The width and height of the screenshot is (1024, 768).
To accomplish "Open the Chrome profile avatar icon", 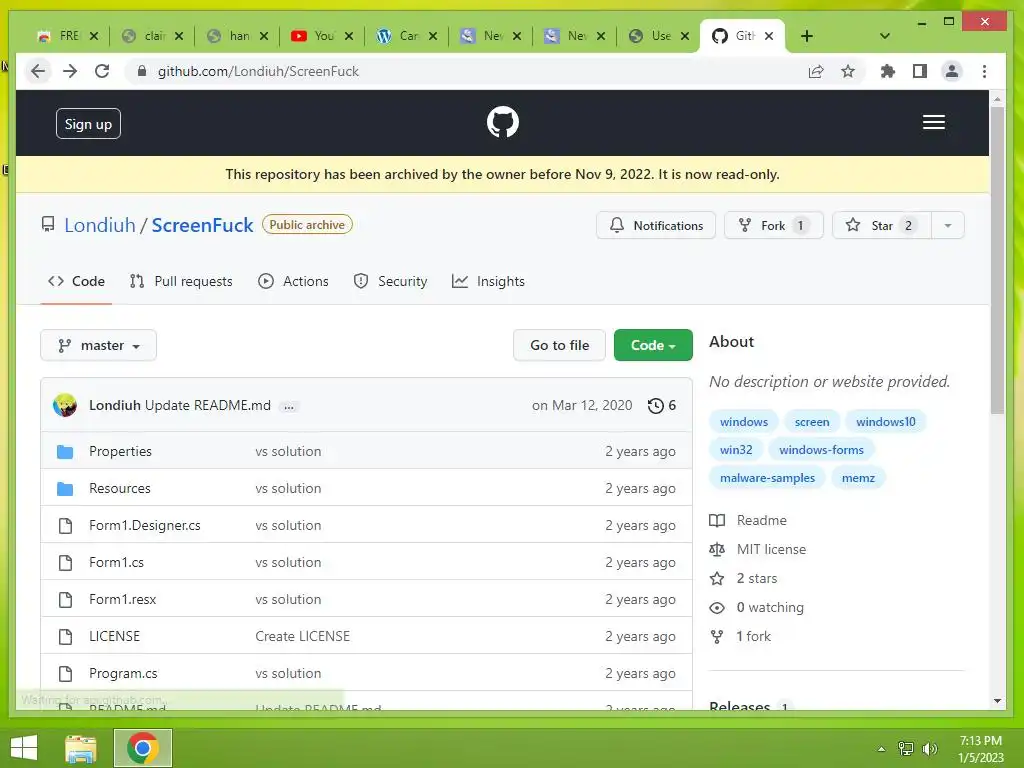I will pos(952,71).
